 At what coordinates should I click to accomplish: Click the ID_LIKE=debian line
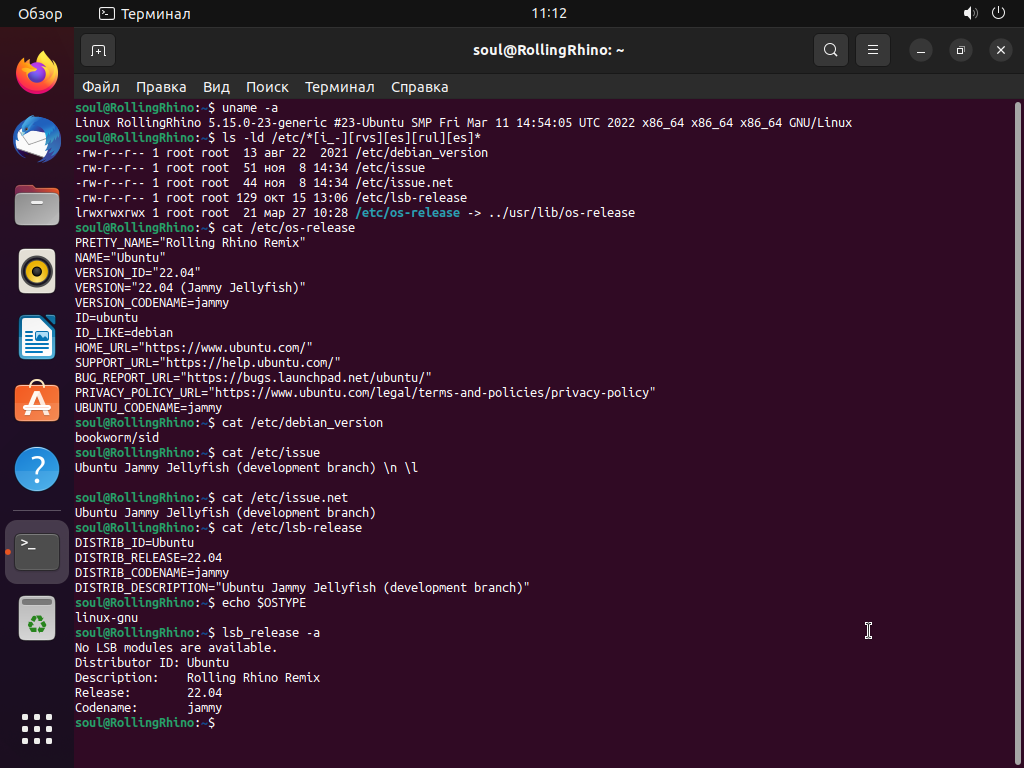pyautogui.click(x=124, y=332)
